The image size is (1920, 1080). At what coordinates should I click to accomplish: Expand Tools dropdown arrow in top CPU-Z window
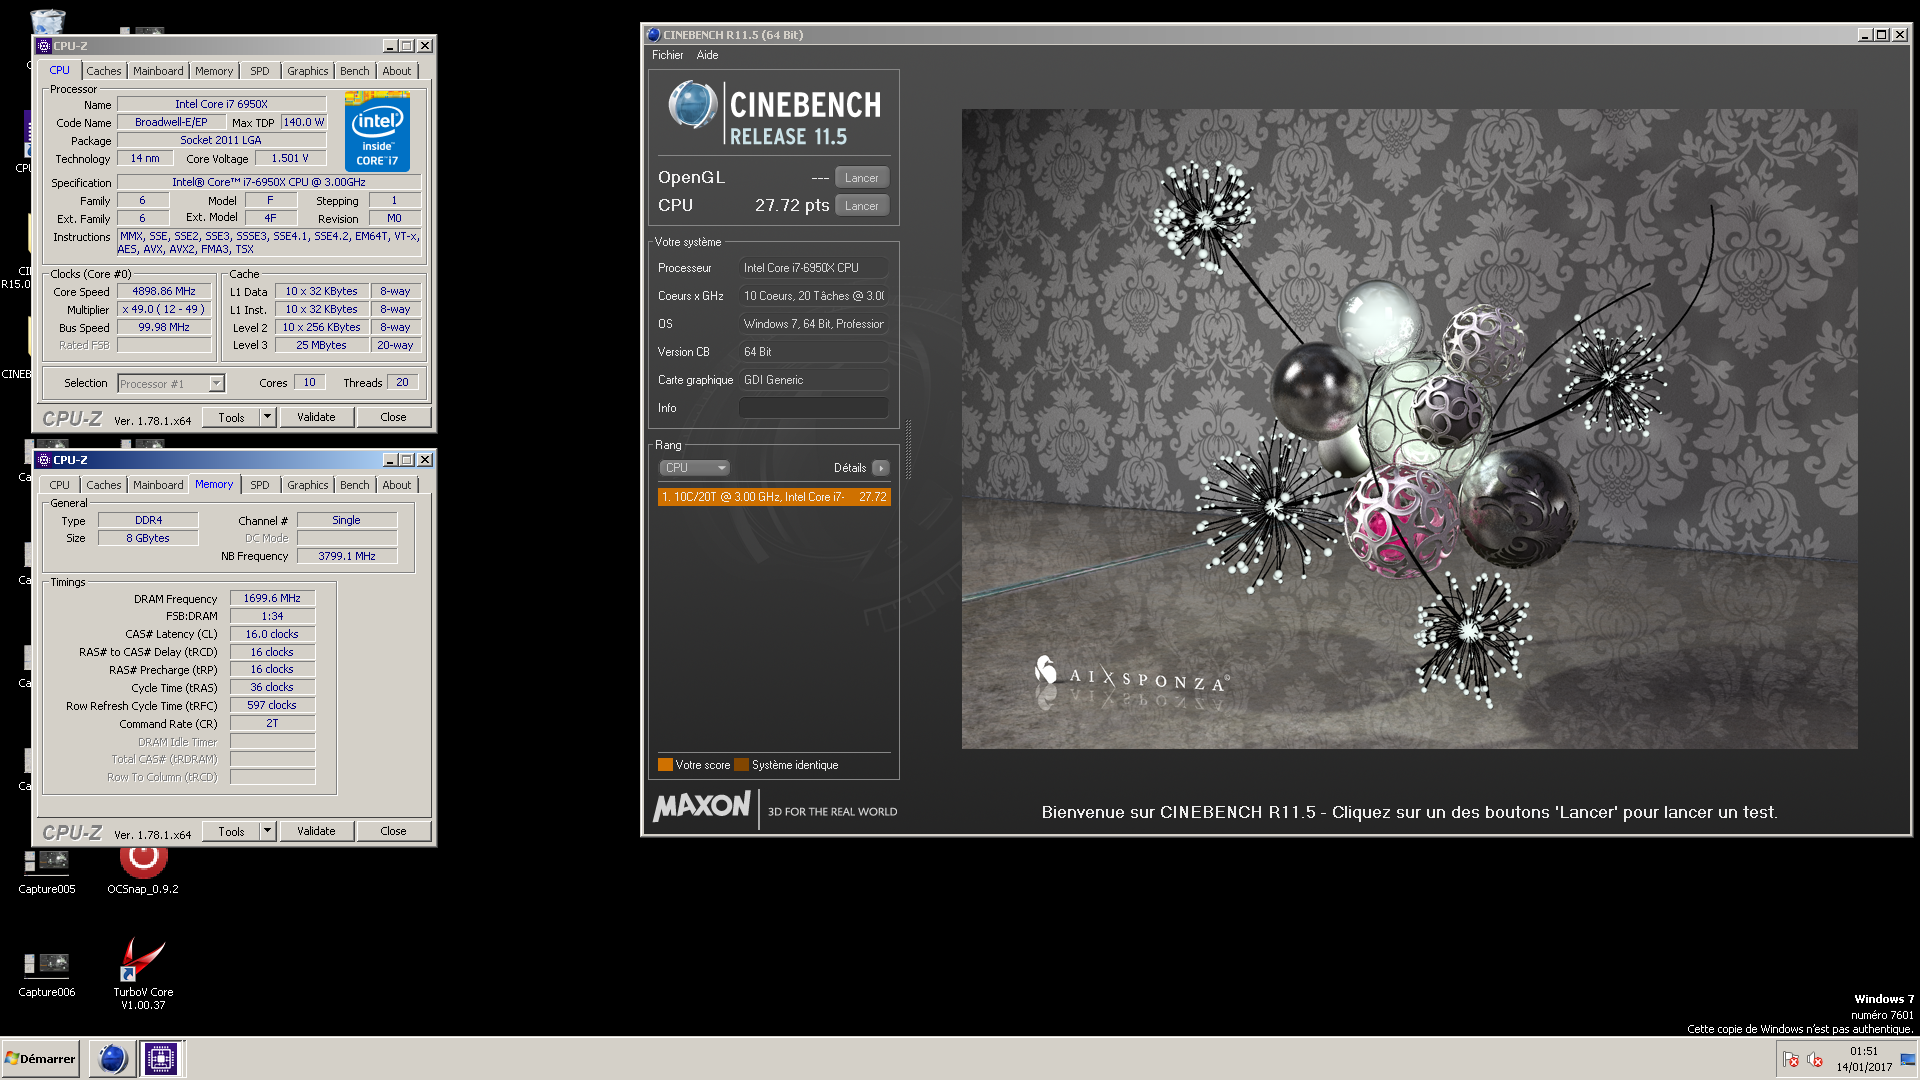268,417
